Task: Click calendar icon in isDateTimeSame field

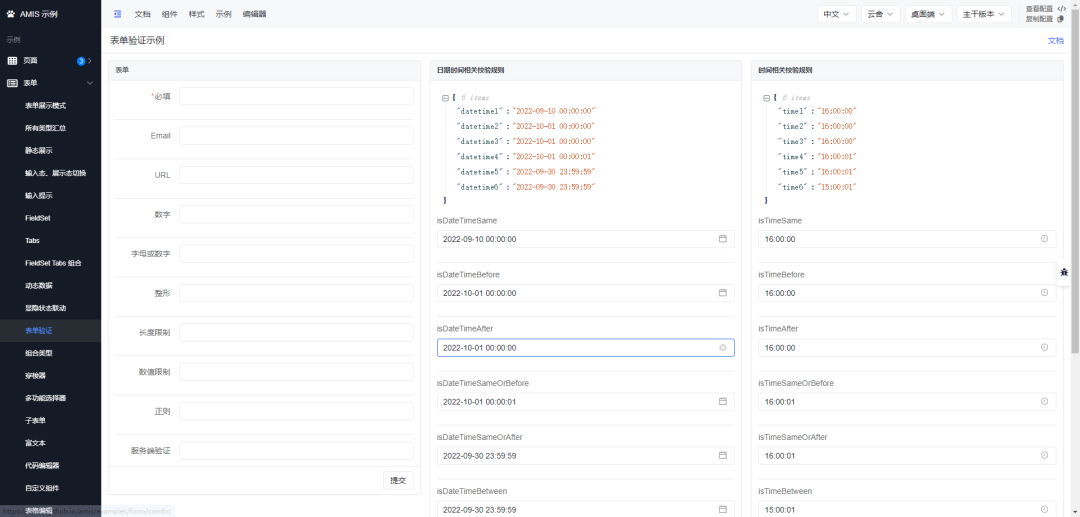Action: (x=722, y=239)
